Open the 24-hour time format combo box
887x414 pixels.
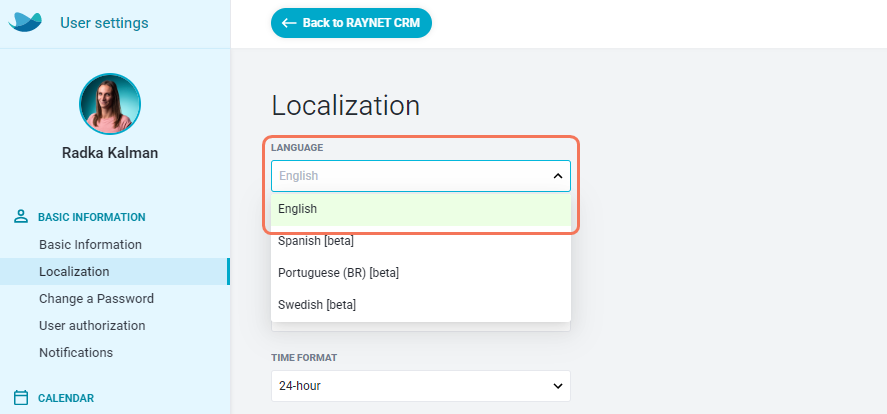pyautogui.click(x=421, y=386)
